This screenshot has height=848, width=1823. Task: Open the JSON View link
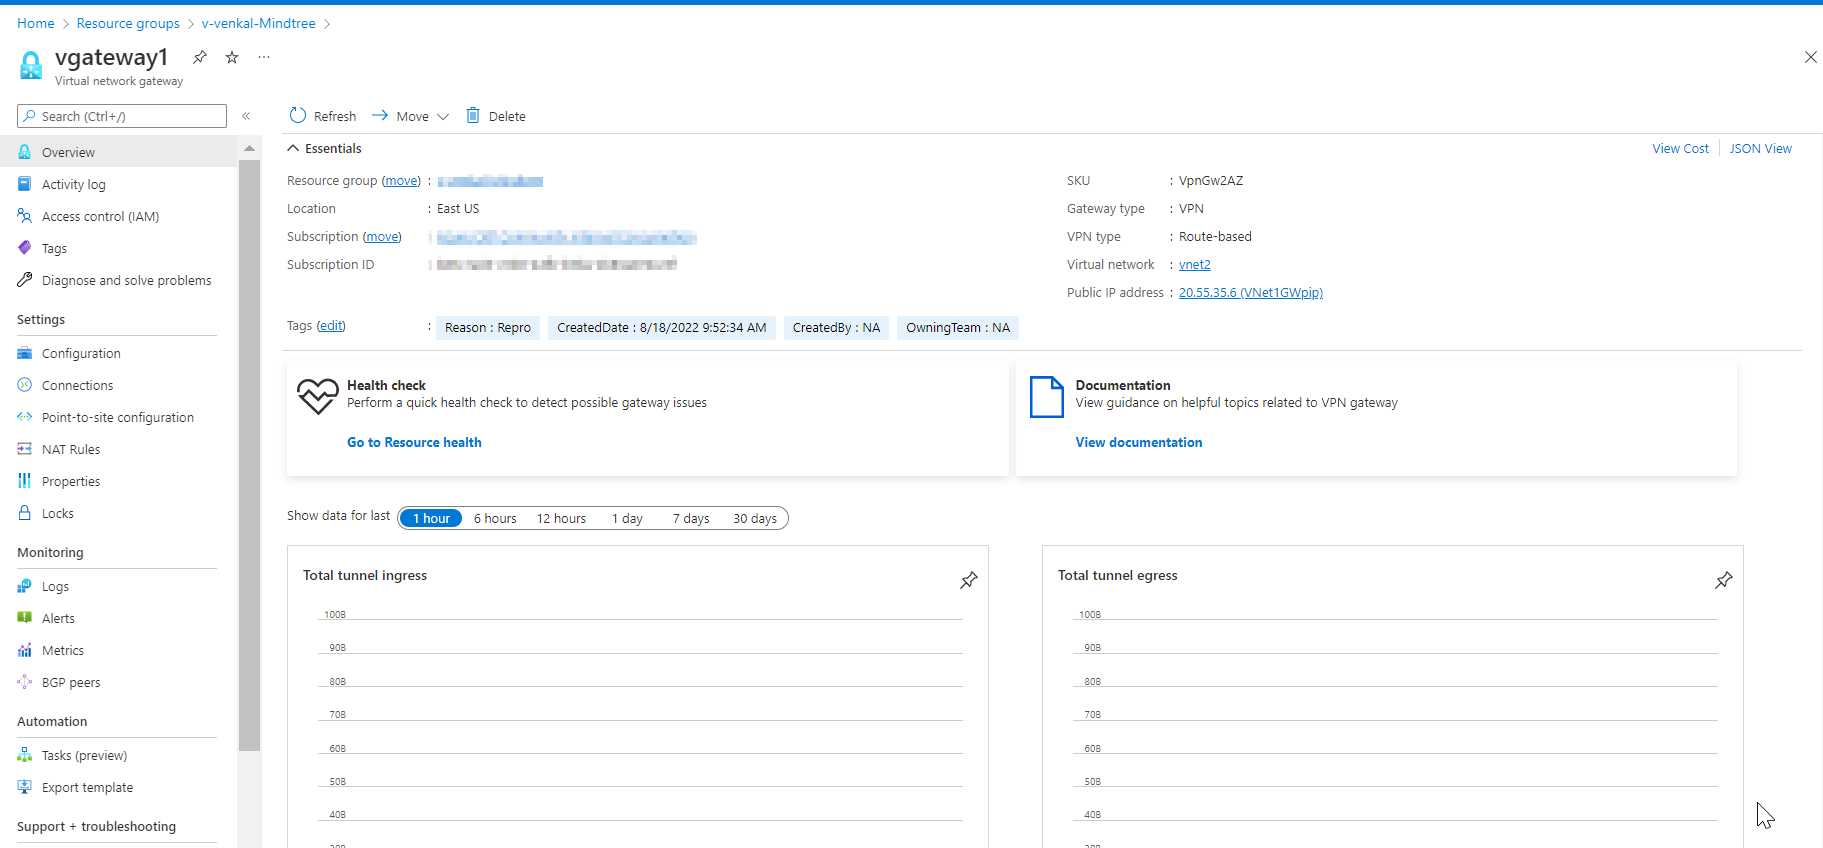tap(1760, 148)
